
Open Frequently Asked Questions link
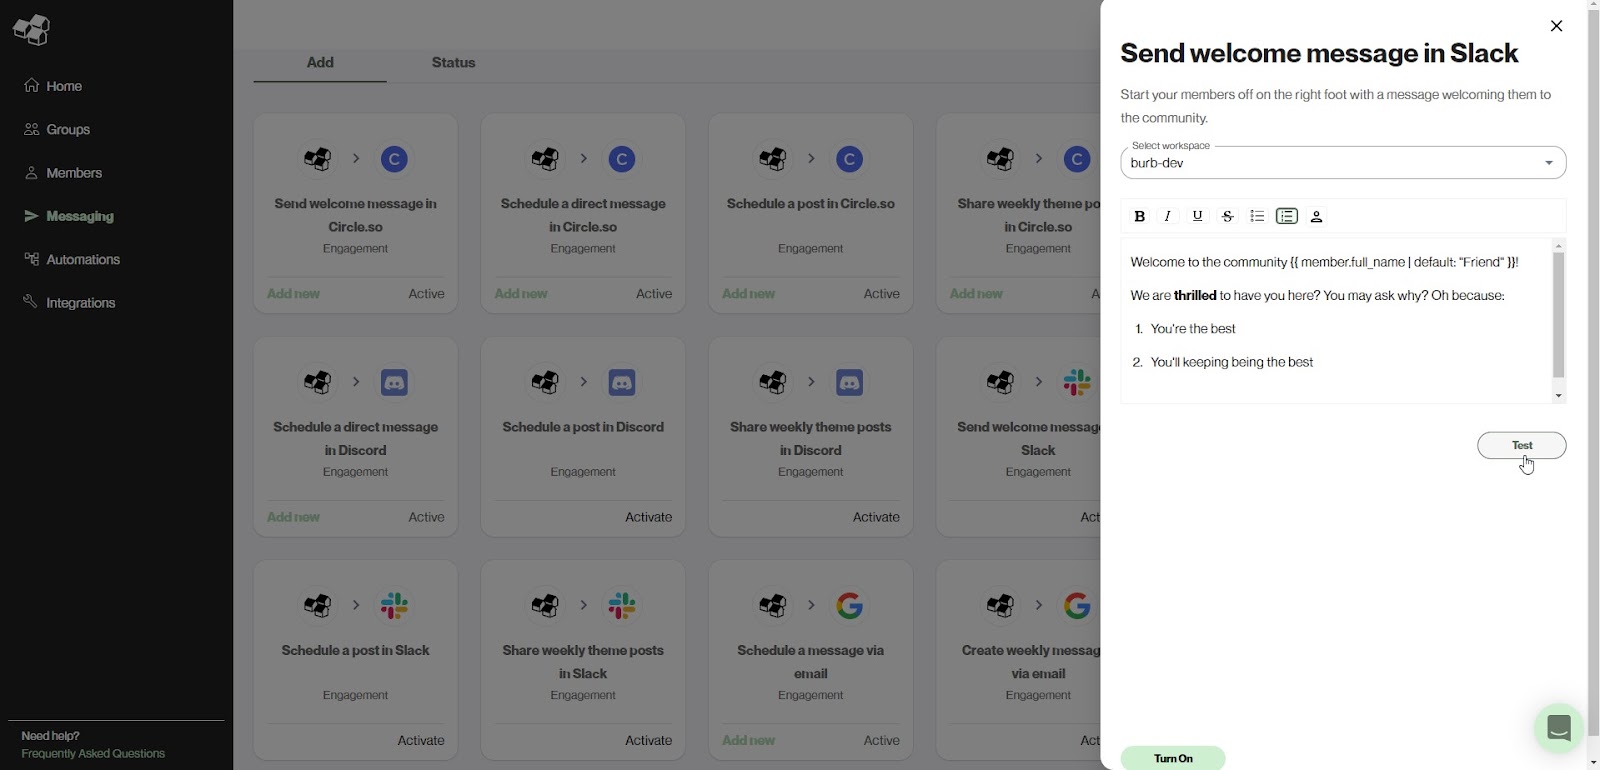93,754
